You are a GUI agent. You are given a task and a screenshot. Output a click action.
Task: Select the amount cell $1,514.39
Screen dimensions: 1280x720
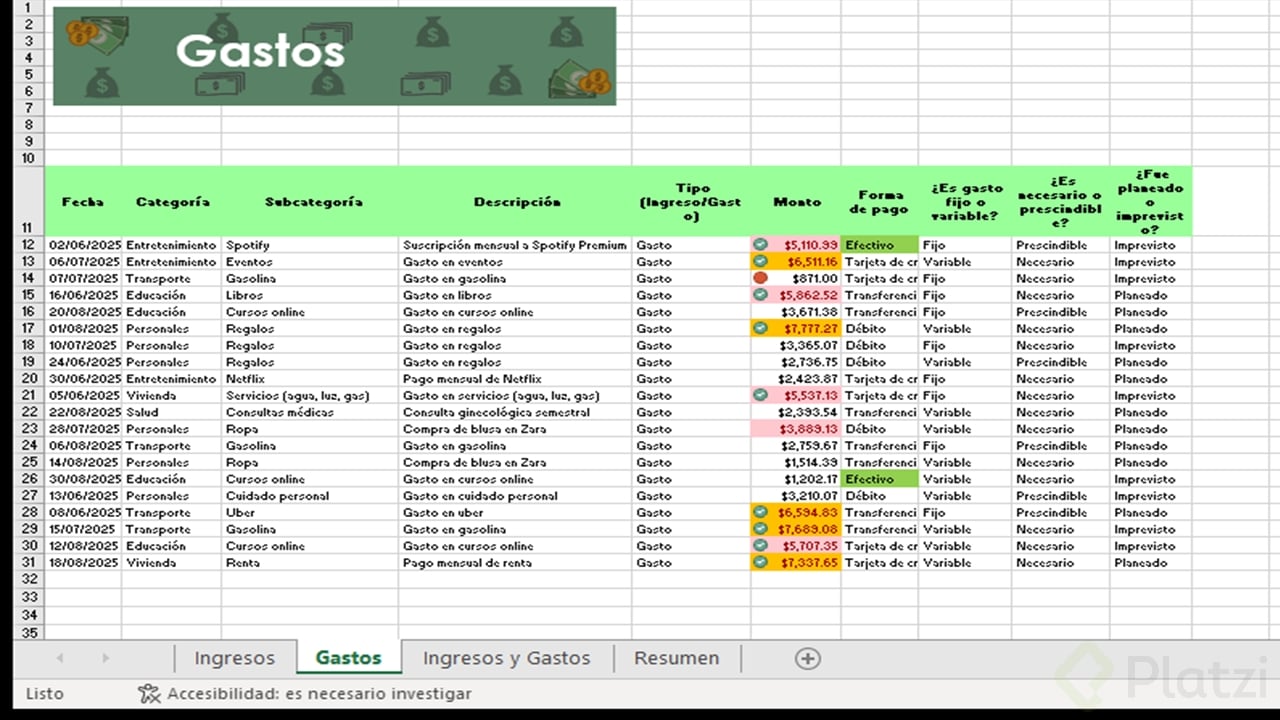point(796,462)
